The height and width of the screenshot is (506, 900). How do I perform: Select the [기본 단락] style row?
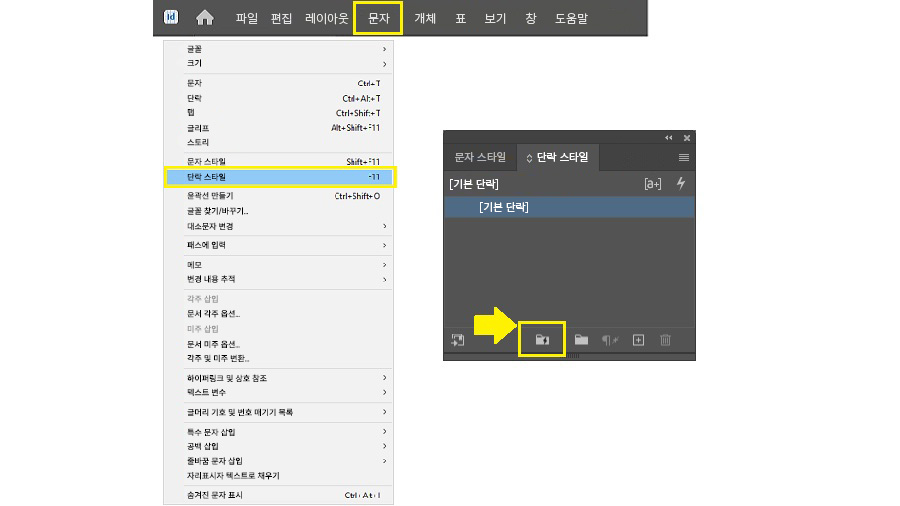pos(569,207)
